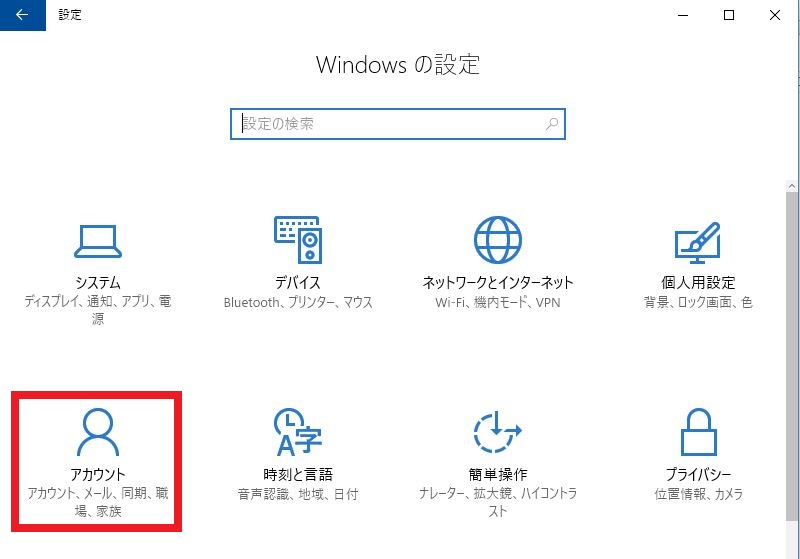Open the 時刻と言語 clock icon
The image size is (800, 559).
298,431
